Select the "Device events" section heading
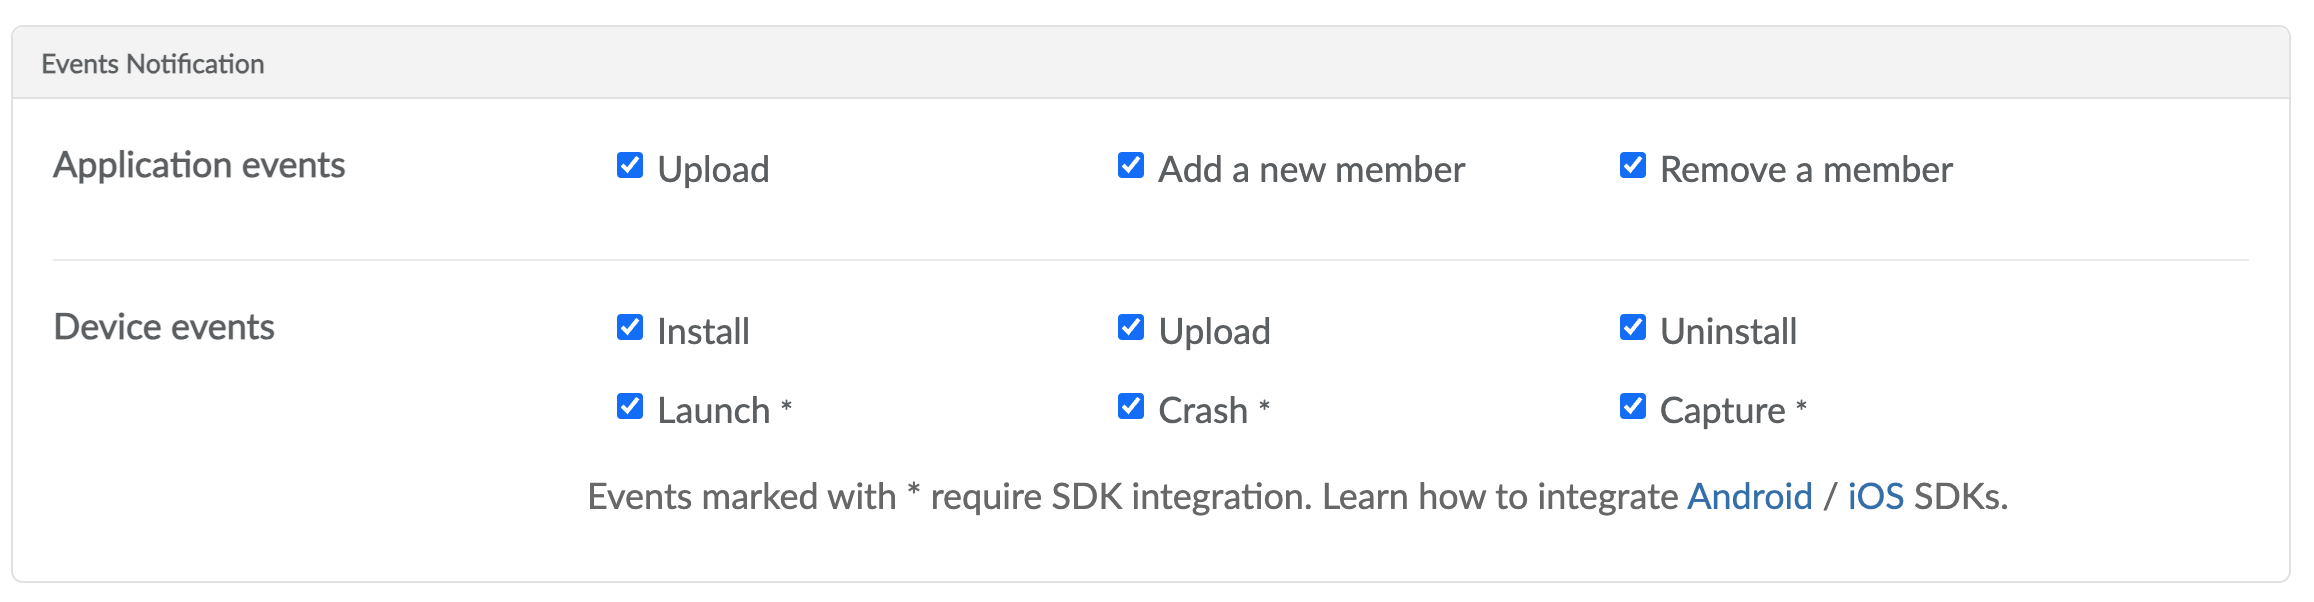 point(164,327)
